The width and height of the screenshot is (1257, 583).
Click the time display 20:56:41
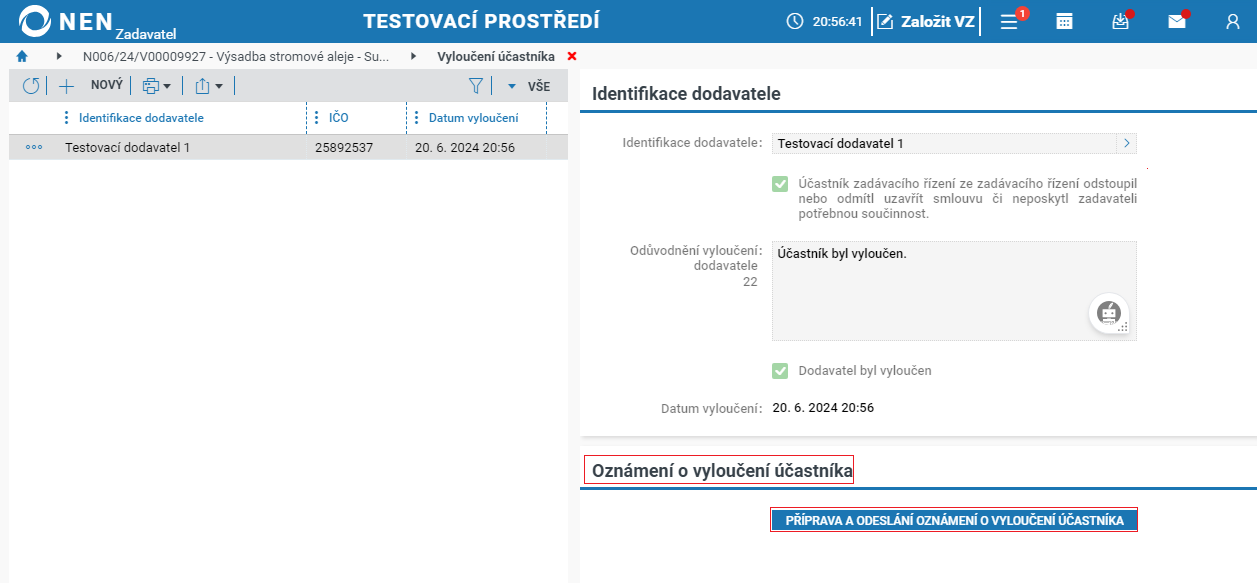coord(837,21)
